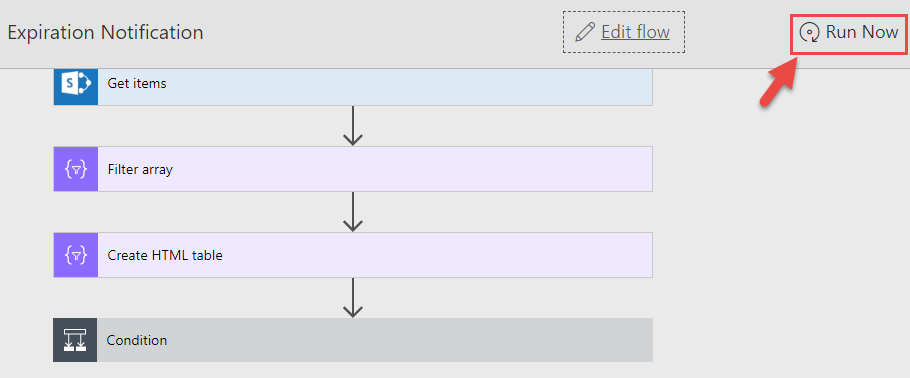Image resolution: width=910 pixels, height=378 pixels.
Task: Expand the Filter array action card
Action: tap(353, 169)
